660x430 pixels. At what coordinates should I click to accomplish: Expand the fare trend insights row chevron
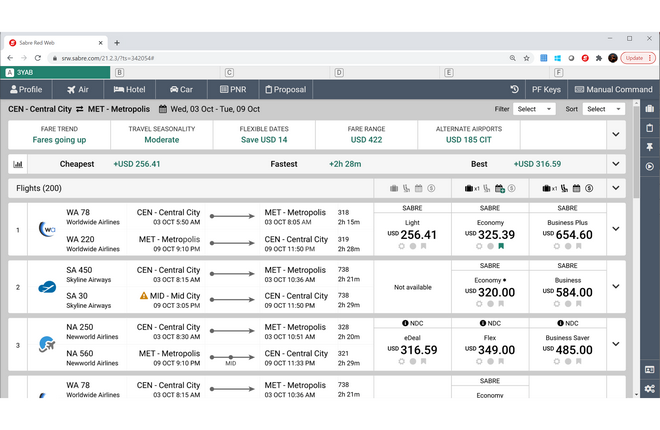616,134
